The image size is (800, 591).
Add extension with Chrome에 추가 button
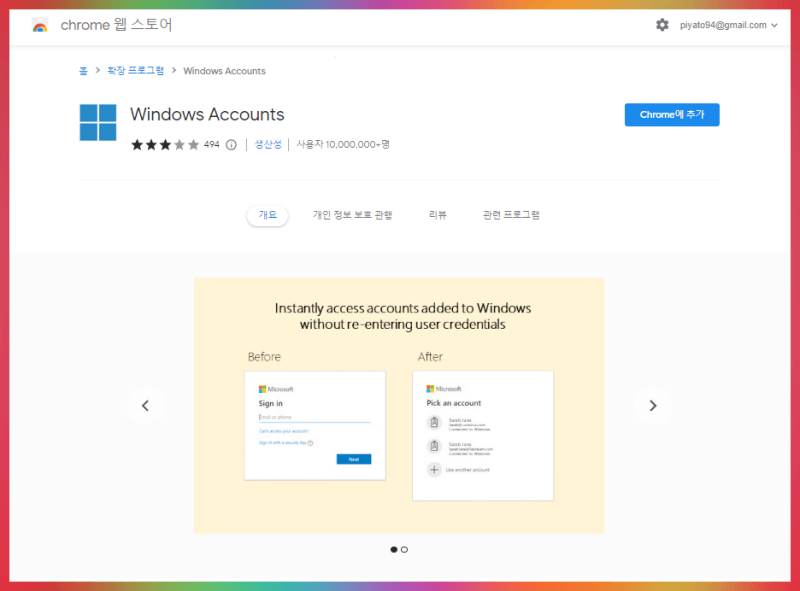672,115
